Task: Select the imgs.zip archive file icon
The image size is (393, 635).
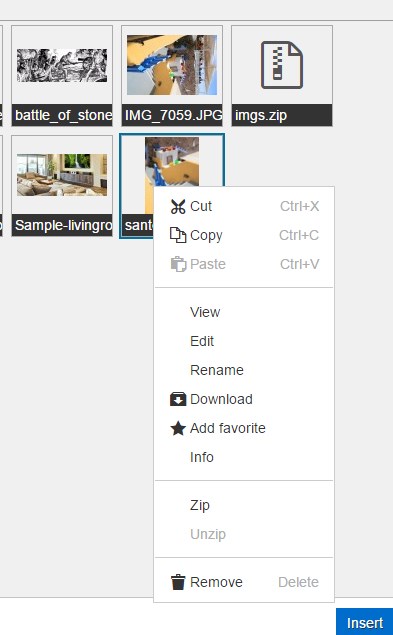Action: point(282,65)
